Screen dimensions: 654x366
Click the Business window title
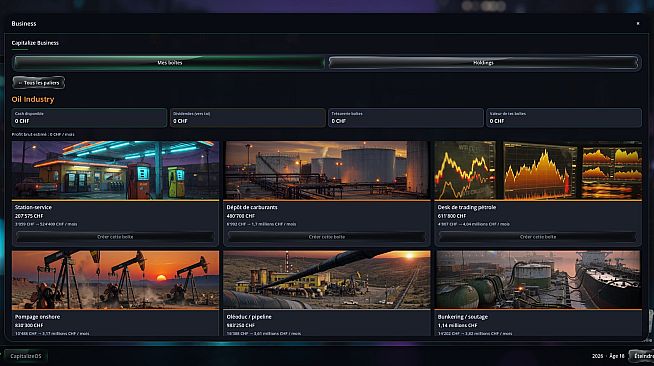coord(24,23)
